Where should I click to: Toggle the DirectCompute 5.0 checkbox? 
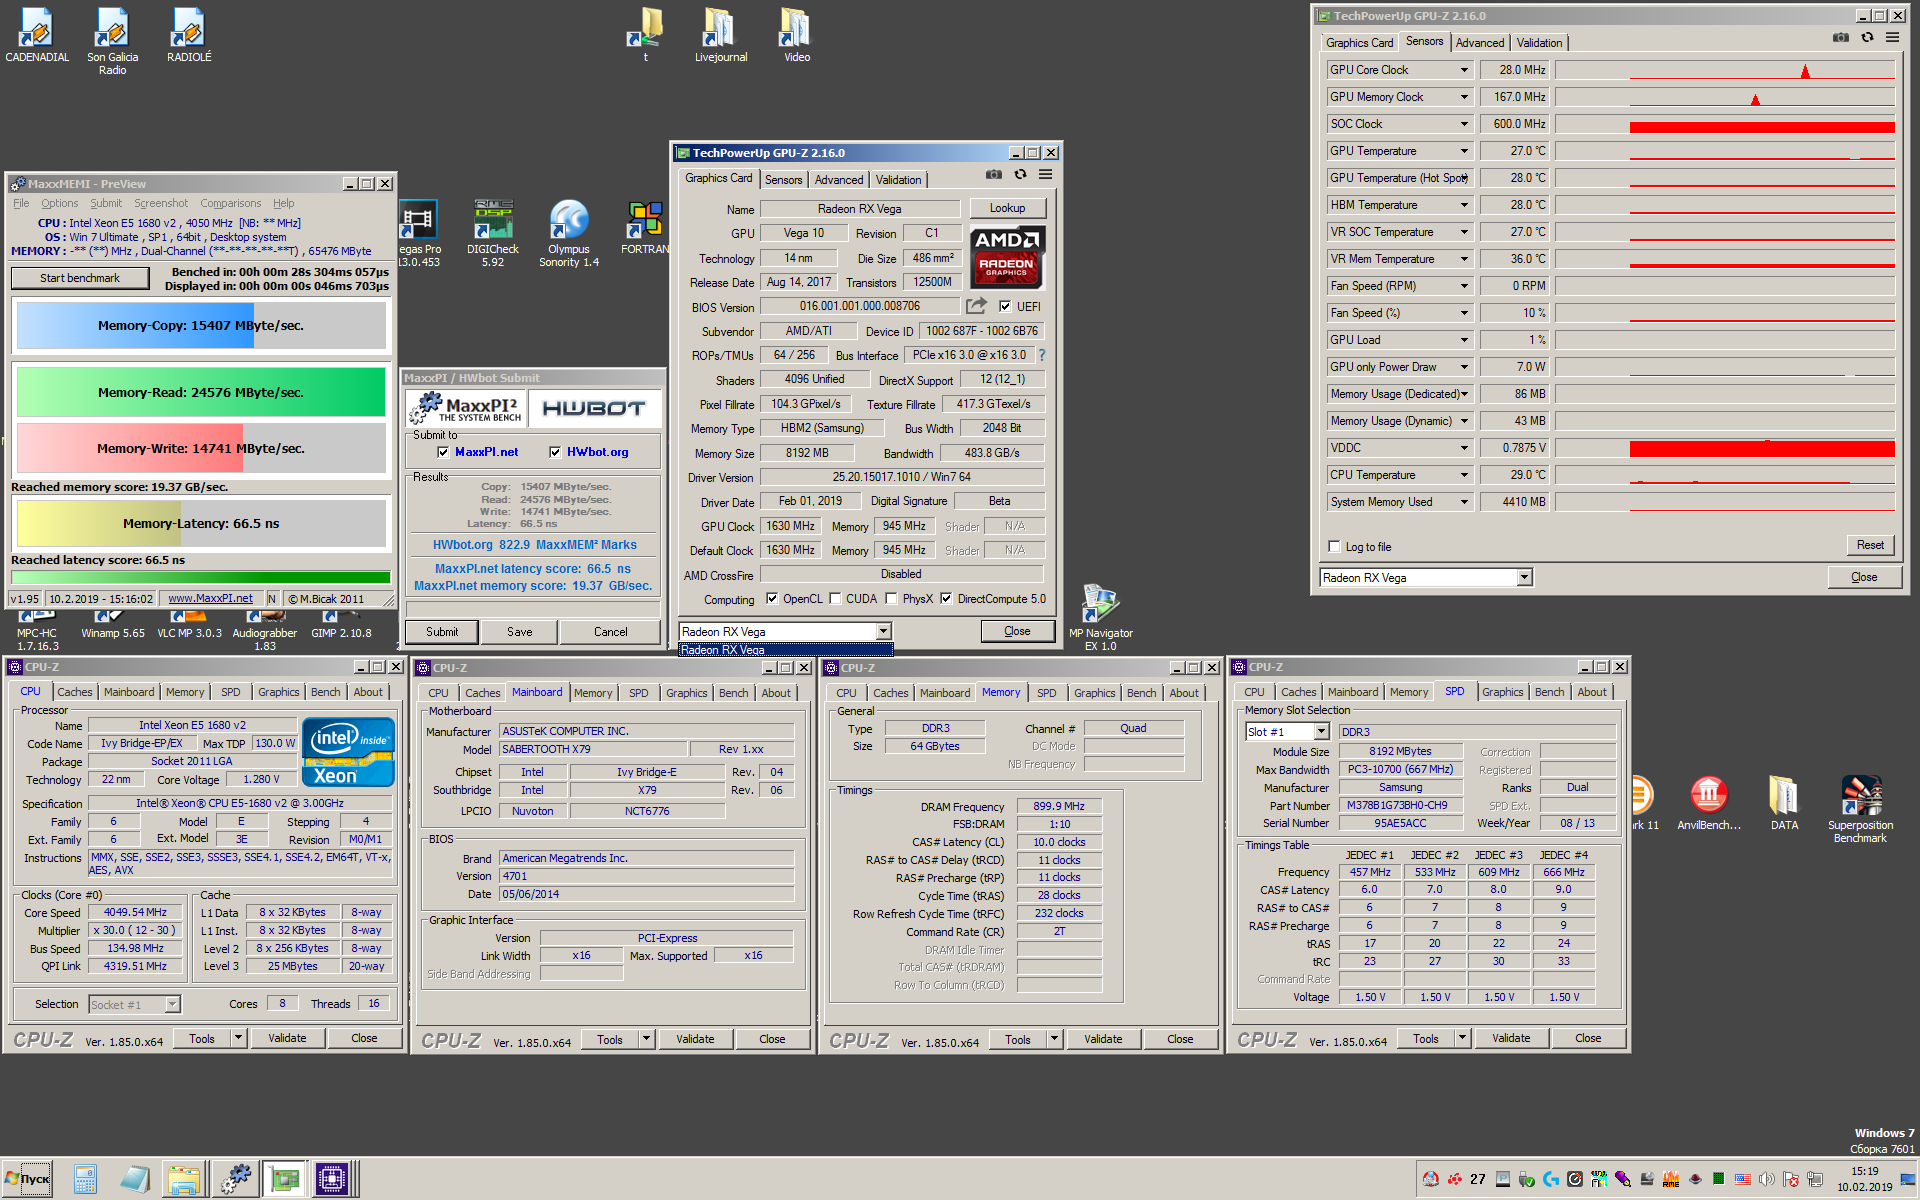[946, 599]
